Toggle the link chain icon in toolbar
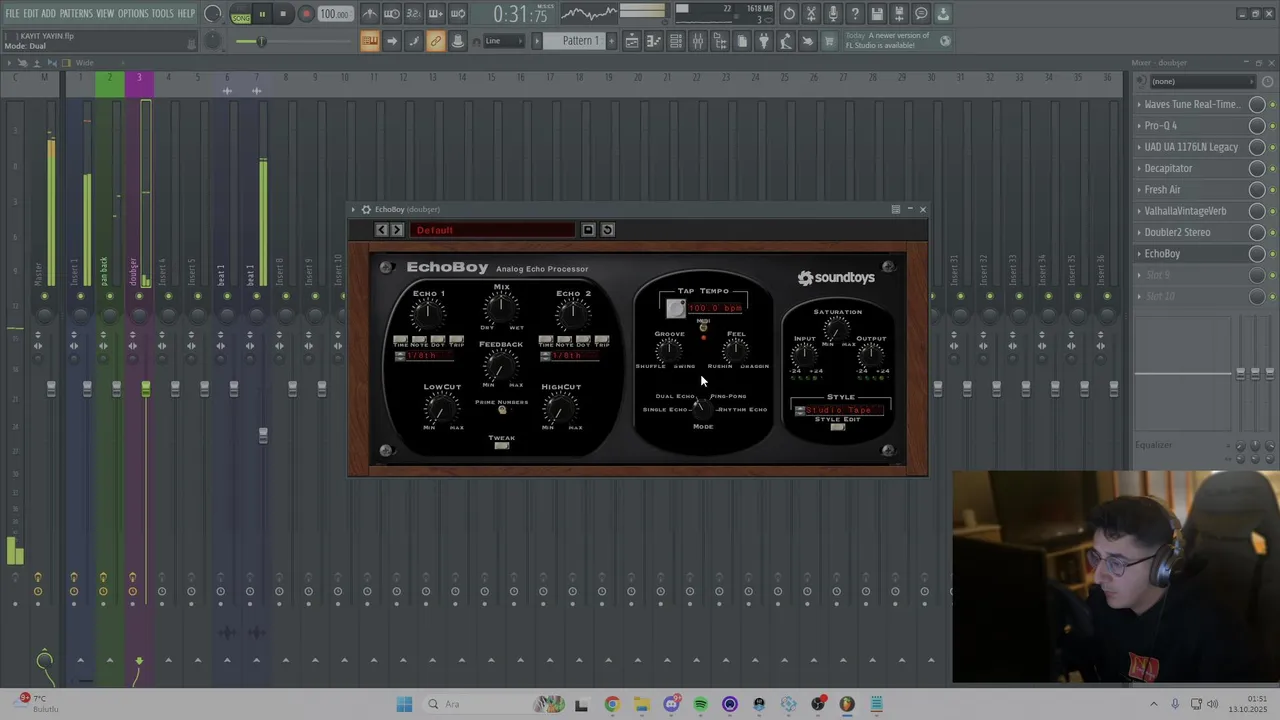Screen dimensions: 1280x720 (435, 41)
